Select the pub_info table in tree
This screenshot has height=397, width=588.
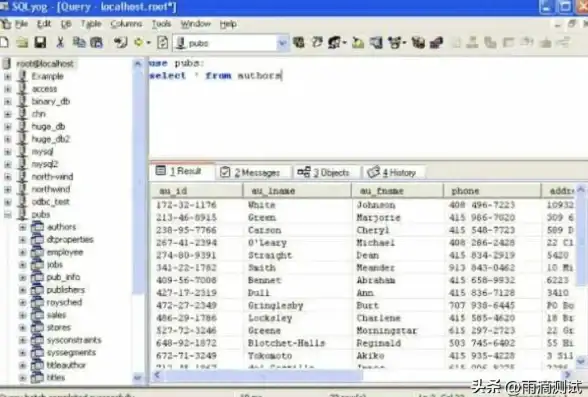pos(63,277)
